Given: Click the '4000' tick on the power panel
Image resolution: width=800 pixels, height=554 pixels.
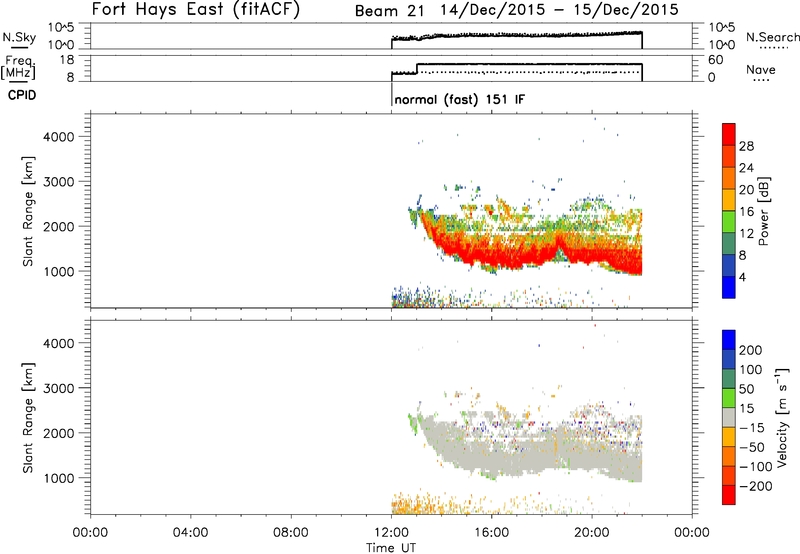Looking at the screenshot, I should [x=59, y=137].
